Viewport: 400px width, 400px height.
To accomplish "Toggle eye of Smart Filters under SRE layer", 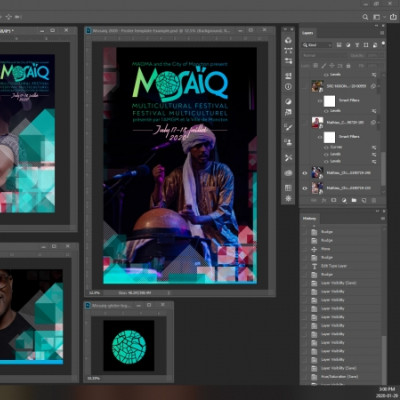I will pos(320,100).
